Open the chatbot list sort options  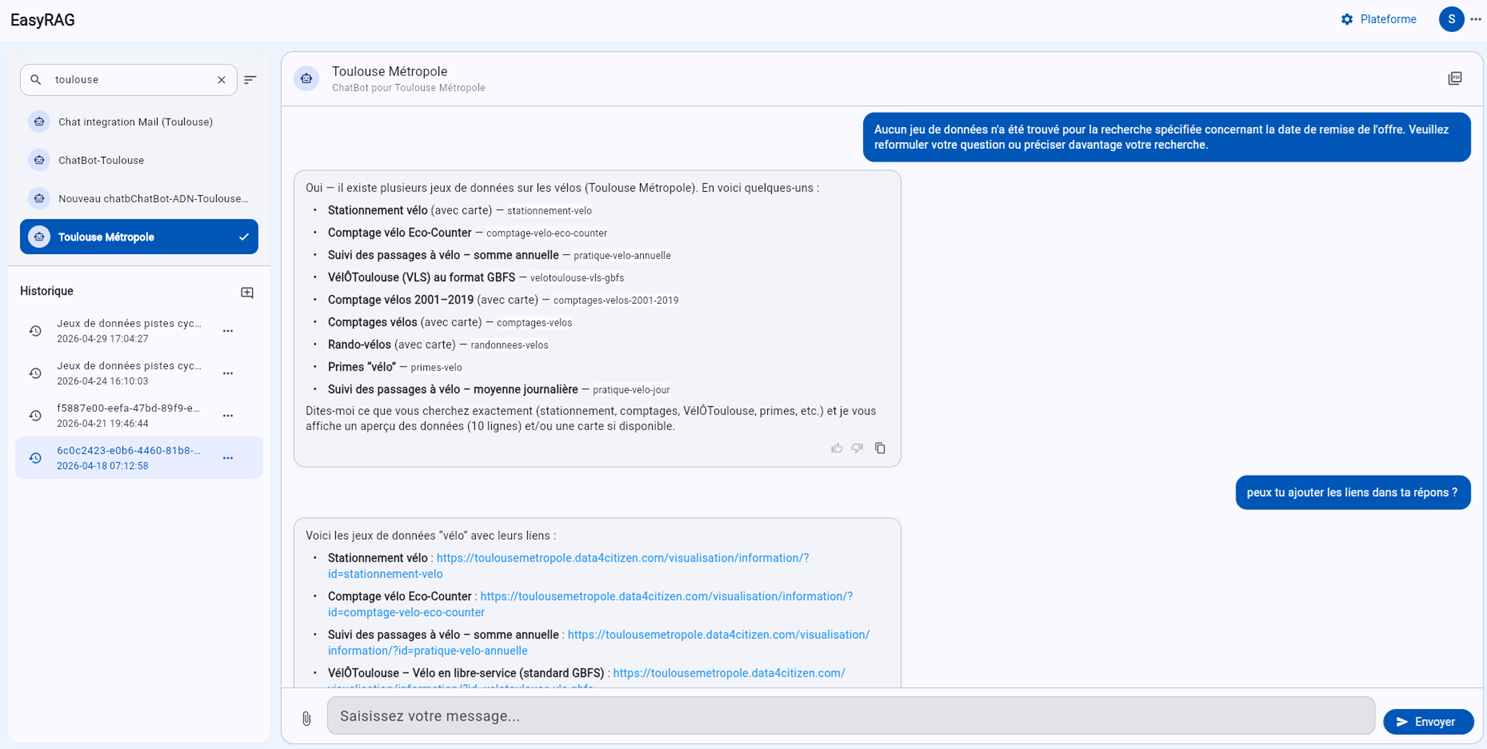[x=251, y=80]
